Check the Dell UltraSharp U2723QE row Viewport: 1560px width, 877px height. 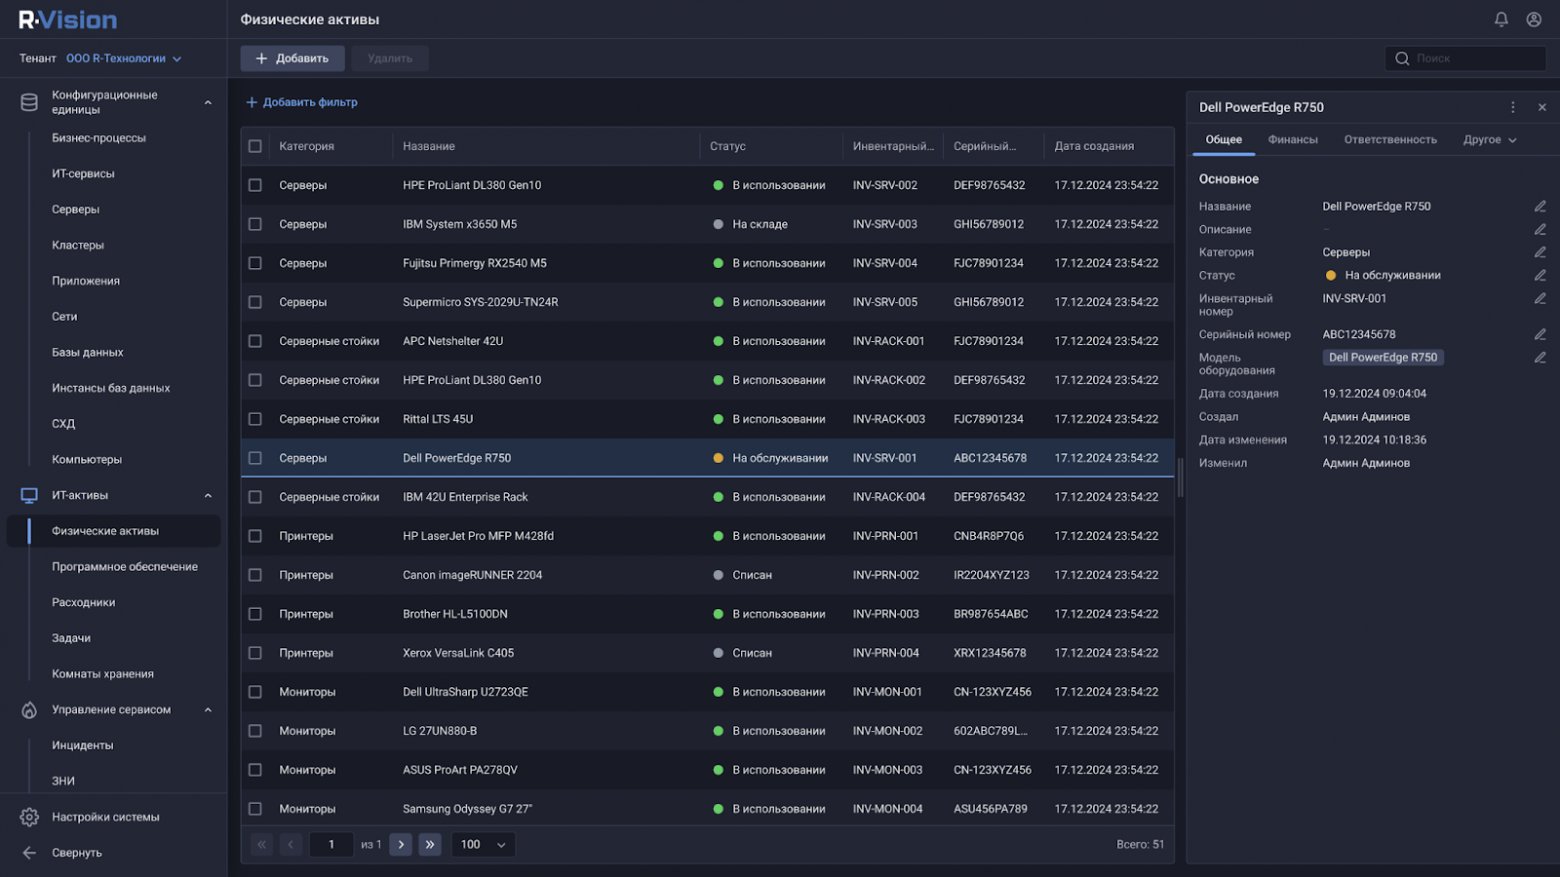tap(255, 692)
